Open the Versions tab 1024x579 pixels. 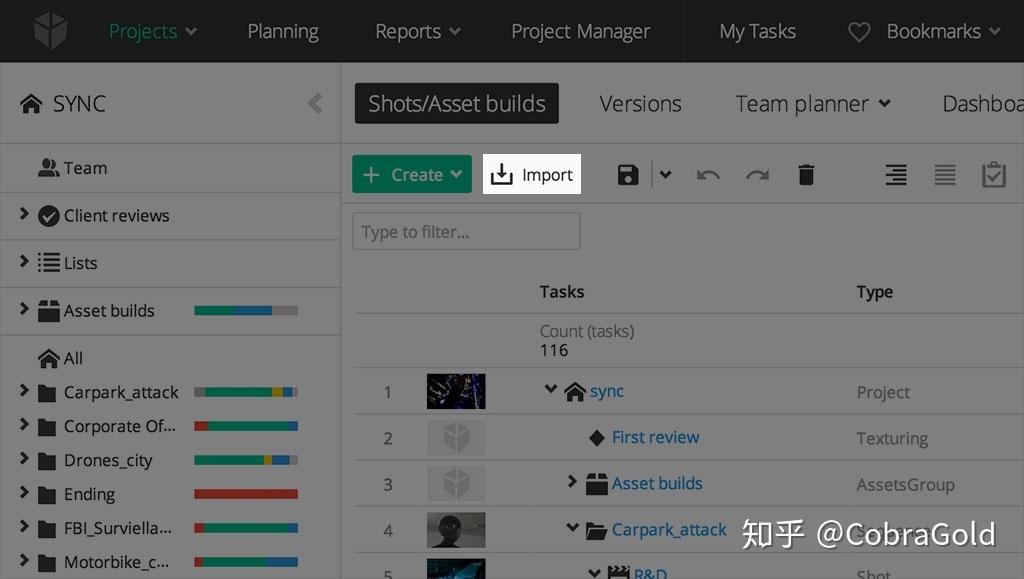coord(640,104)
